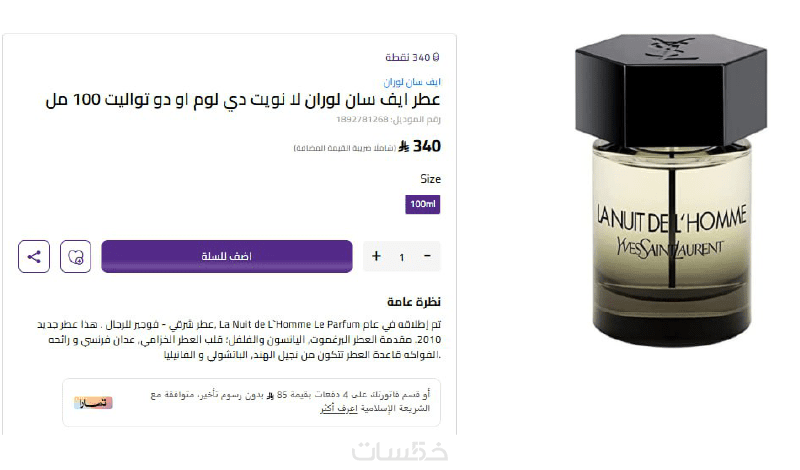Click the quantity number field
This screenshot has height=470, width=800.
(402, 257)
